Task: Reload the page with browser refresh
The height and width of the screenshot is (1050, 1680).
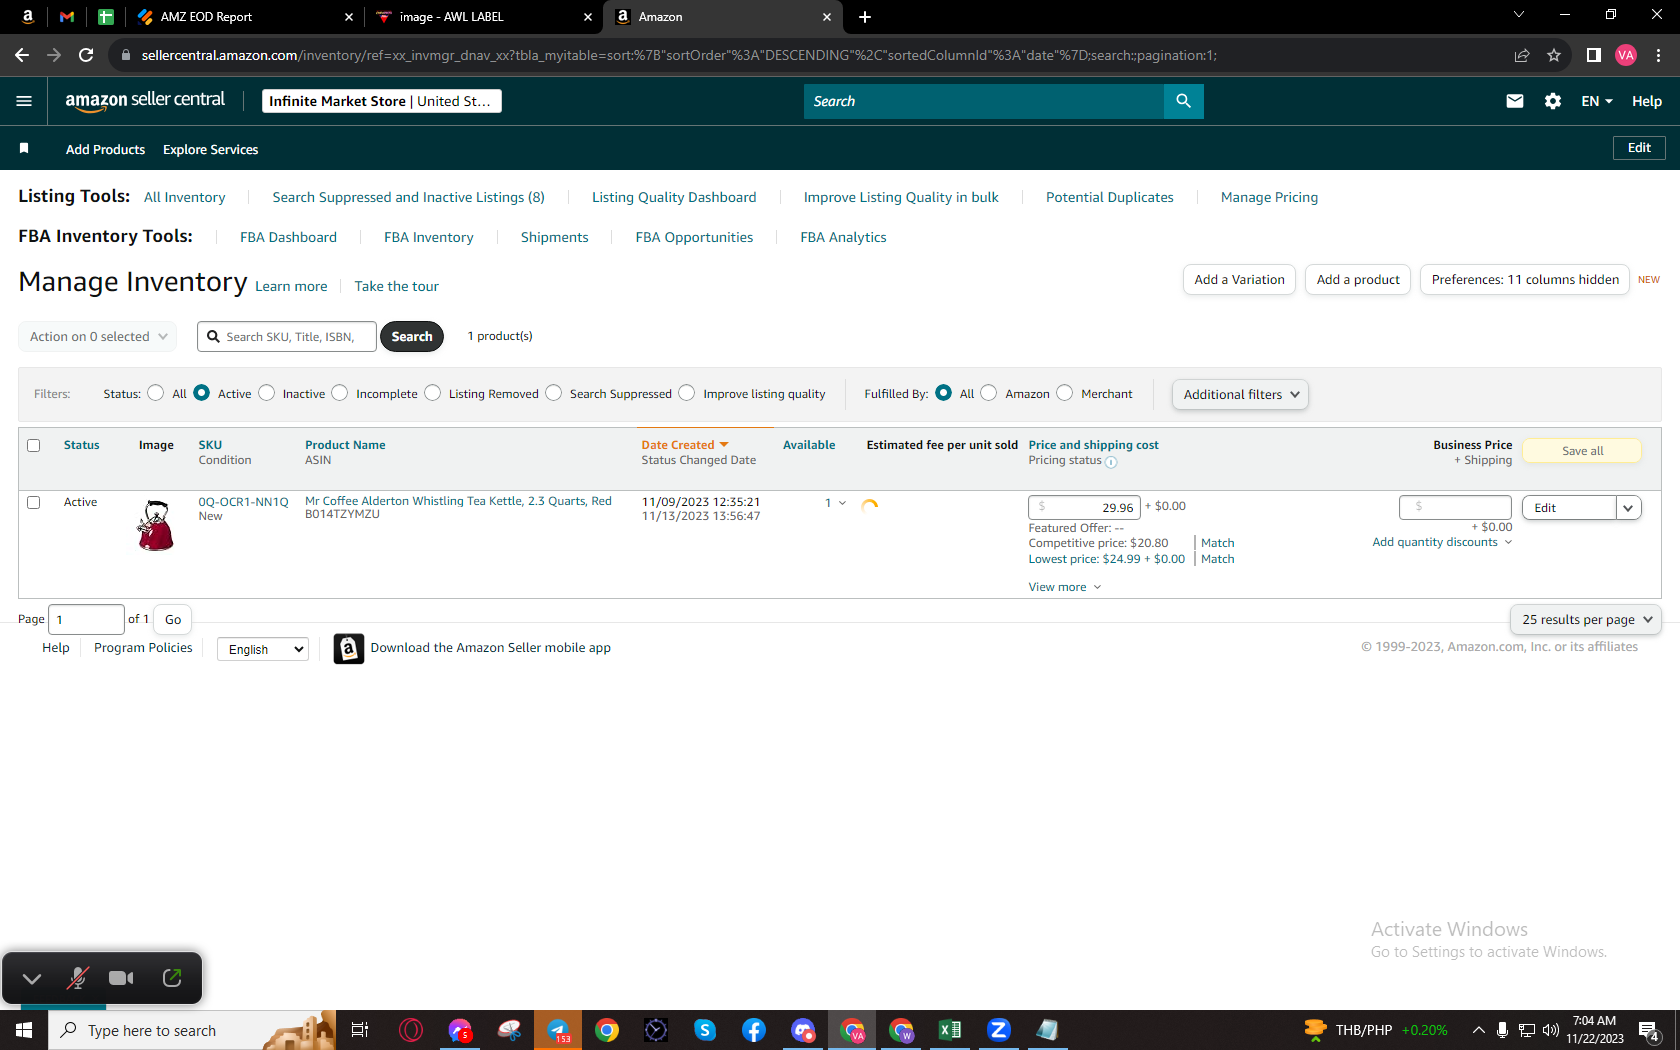Action: 86,55
